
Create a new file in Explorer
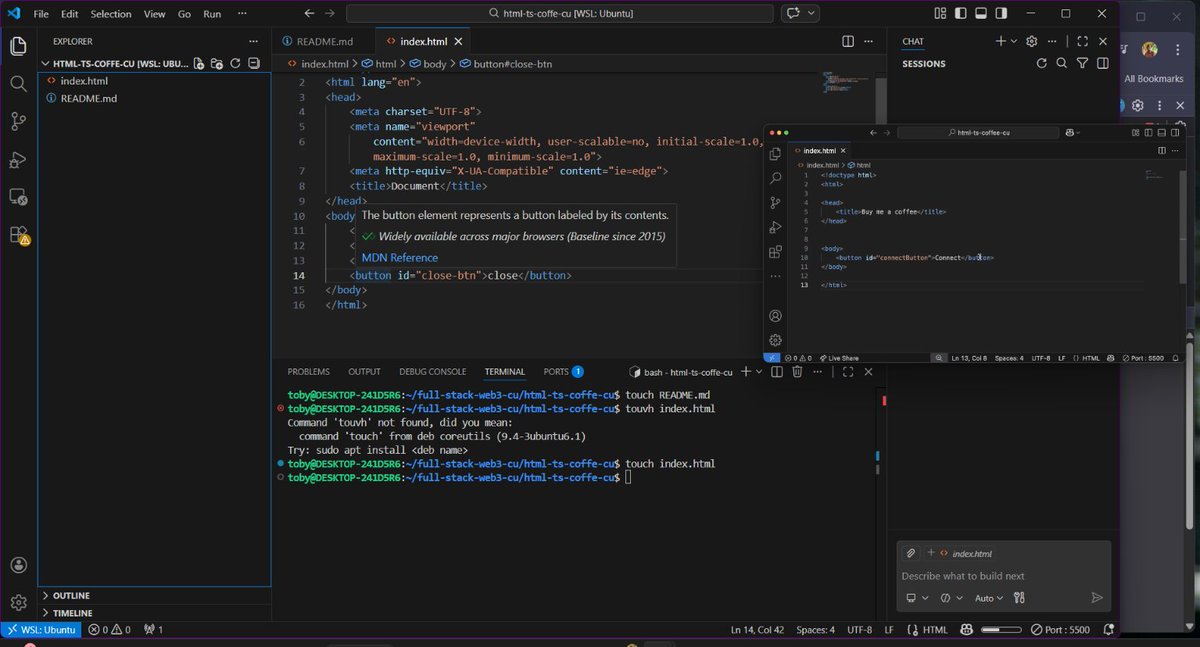[x=199, y=63]
